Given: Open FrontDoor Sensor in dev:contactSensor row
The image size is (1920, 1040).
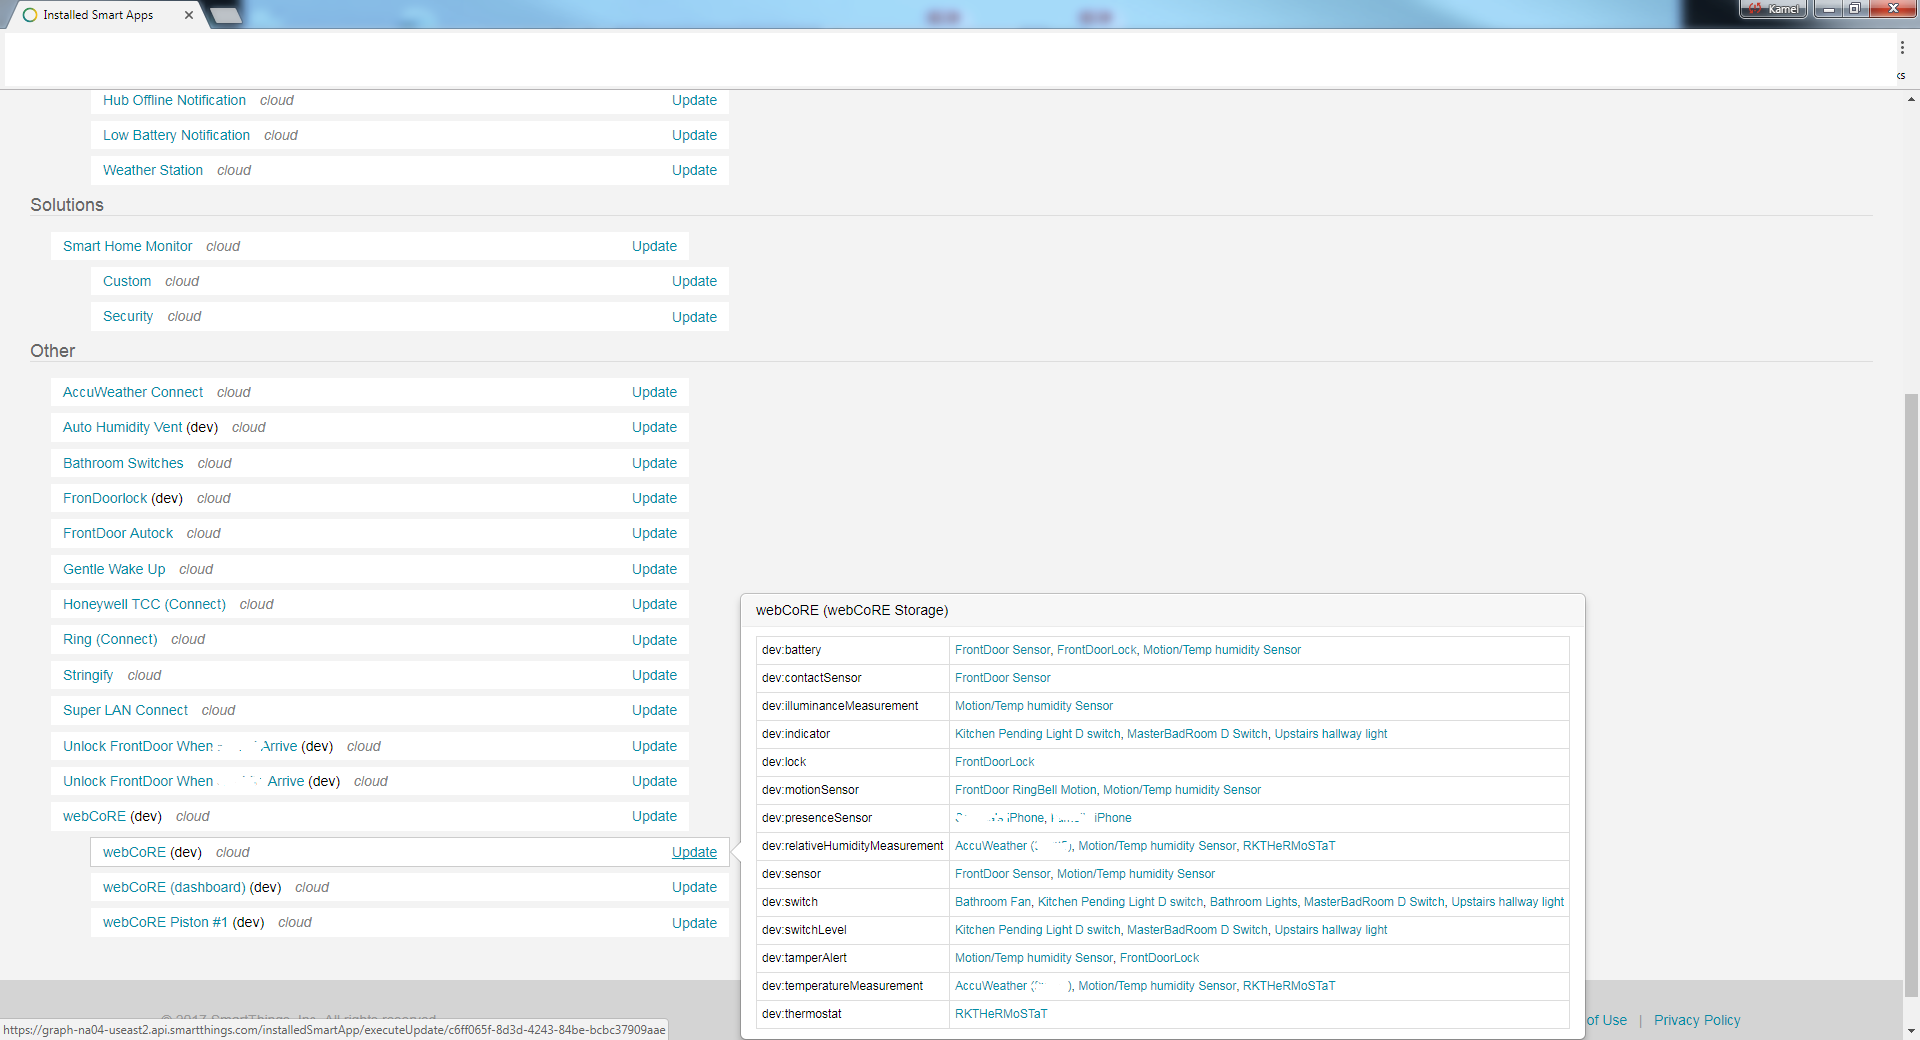Looking at the screenshot, I should point(1002,678).
